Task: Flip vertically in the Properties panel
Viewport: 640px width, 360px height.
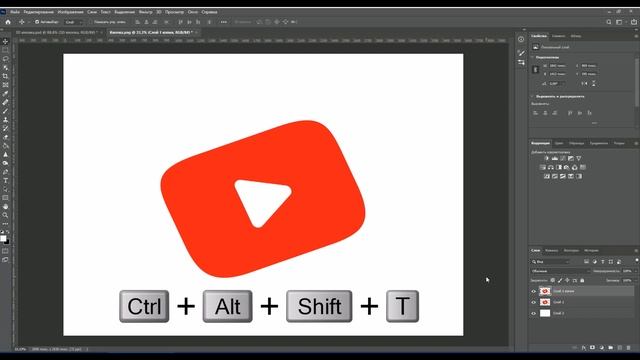Action: (x=593, y=83)
